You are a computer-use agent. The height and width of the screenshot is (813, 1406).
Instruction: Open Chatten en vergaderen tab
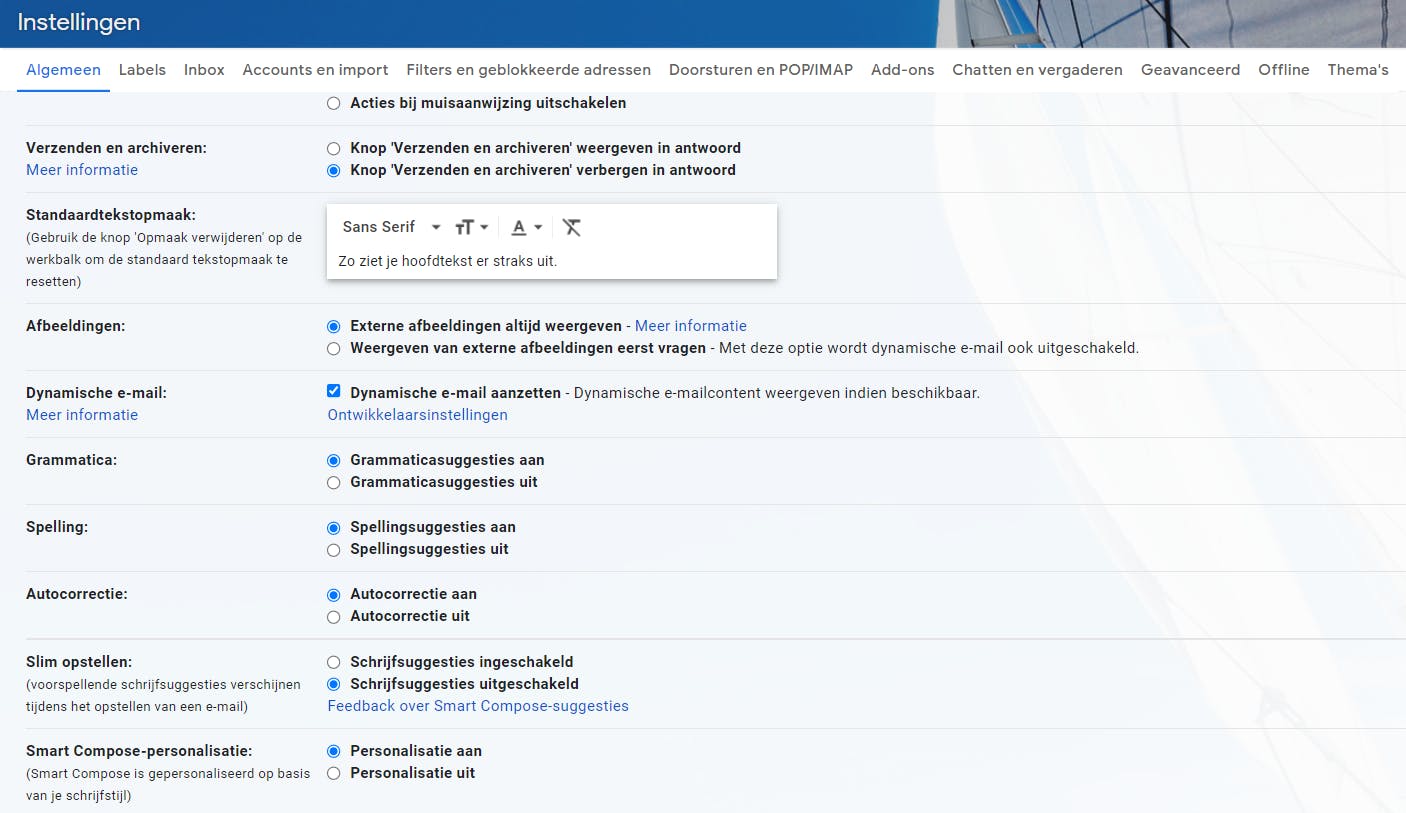pos(1037,70)
